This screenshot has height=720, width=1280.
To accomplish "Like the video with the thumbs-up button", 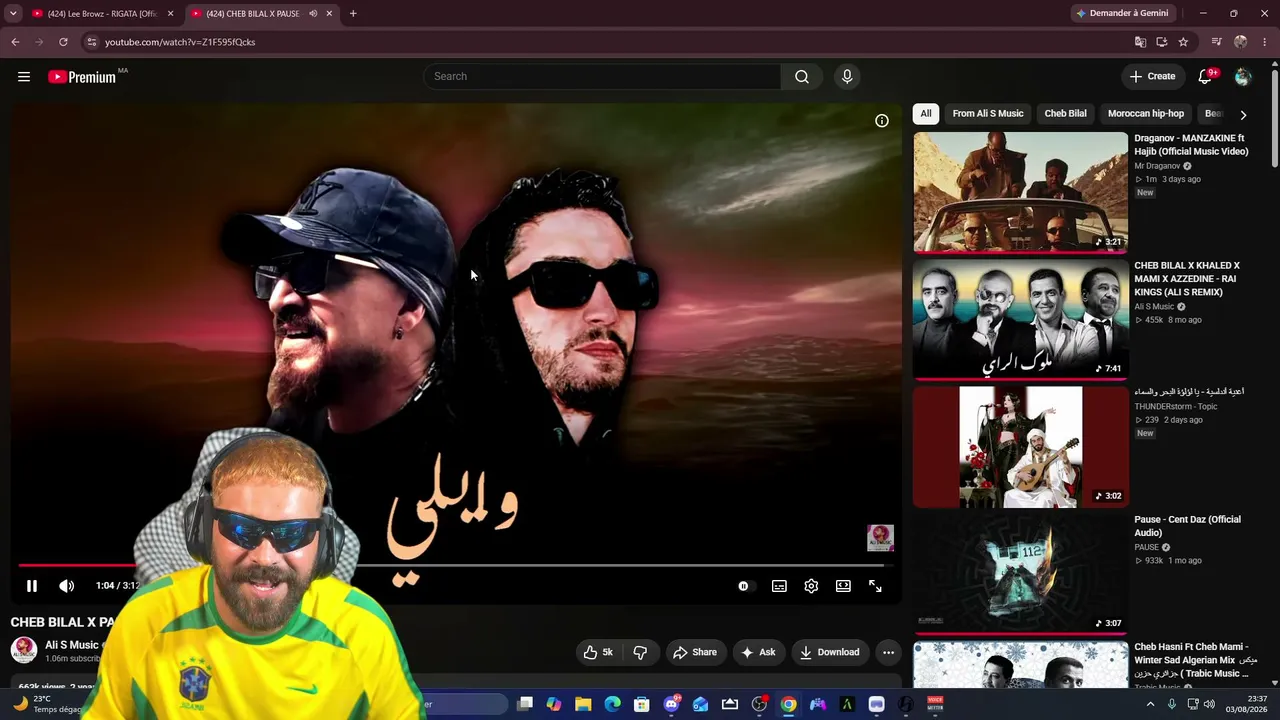I will coord(598,652).
